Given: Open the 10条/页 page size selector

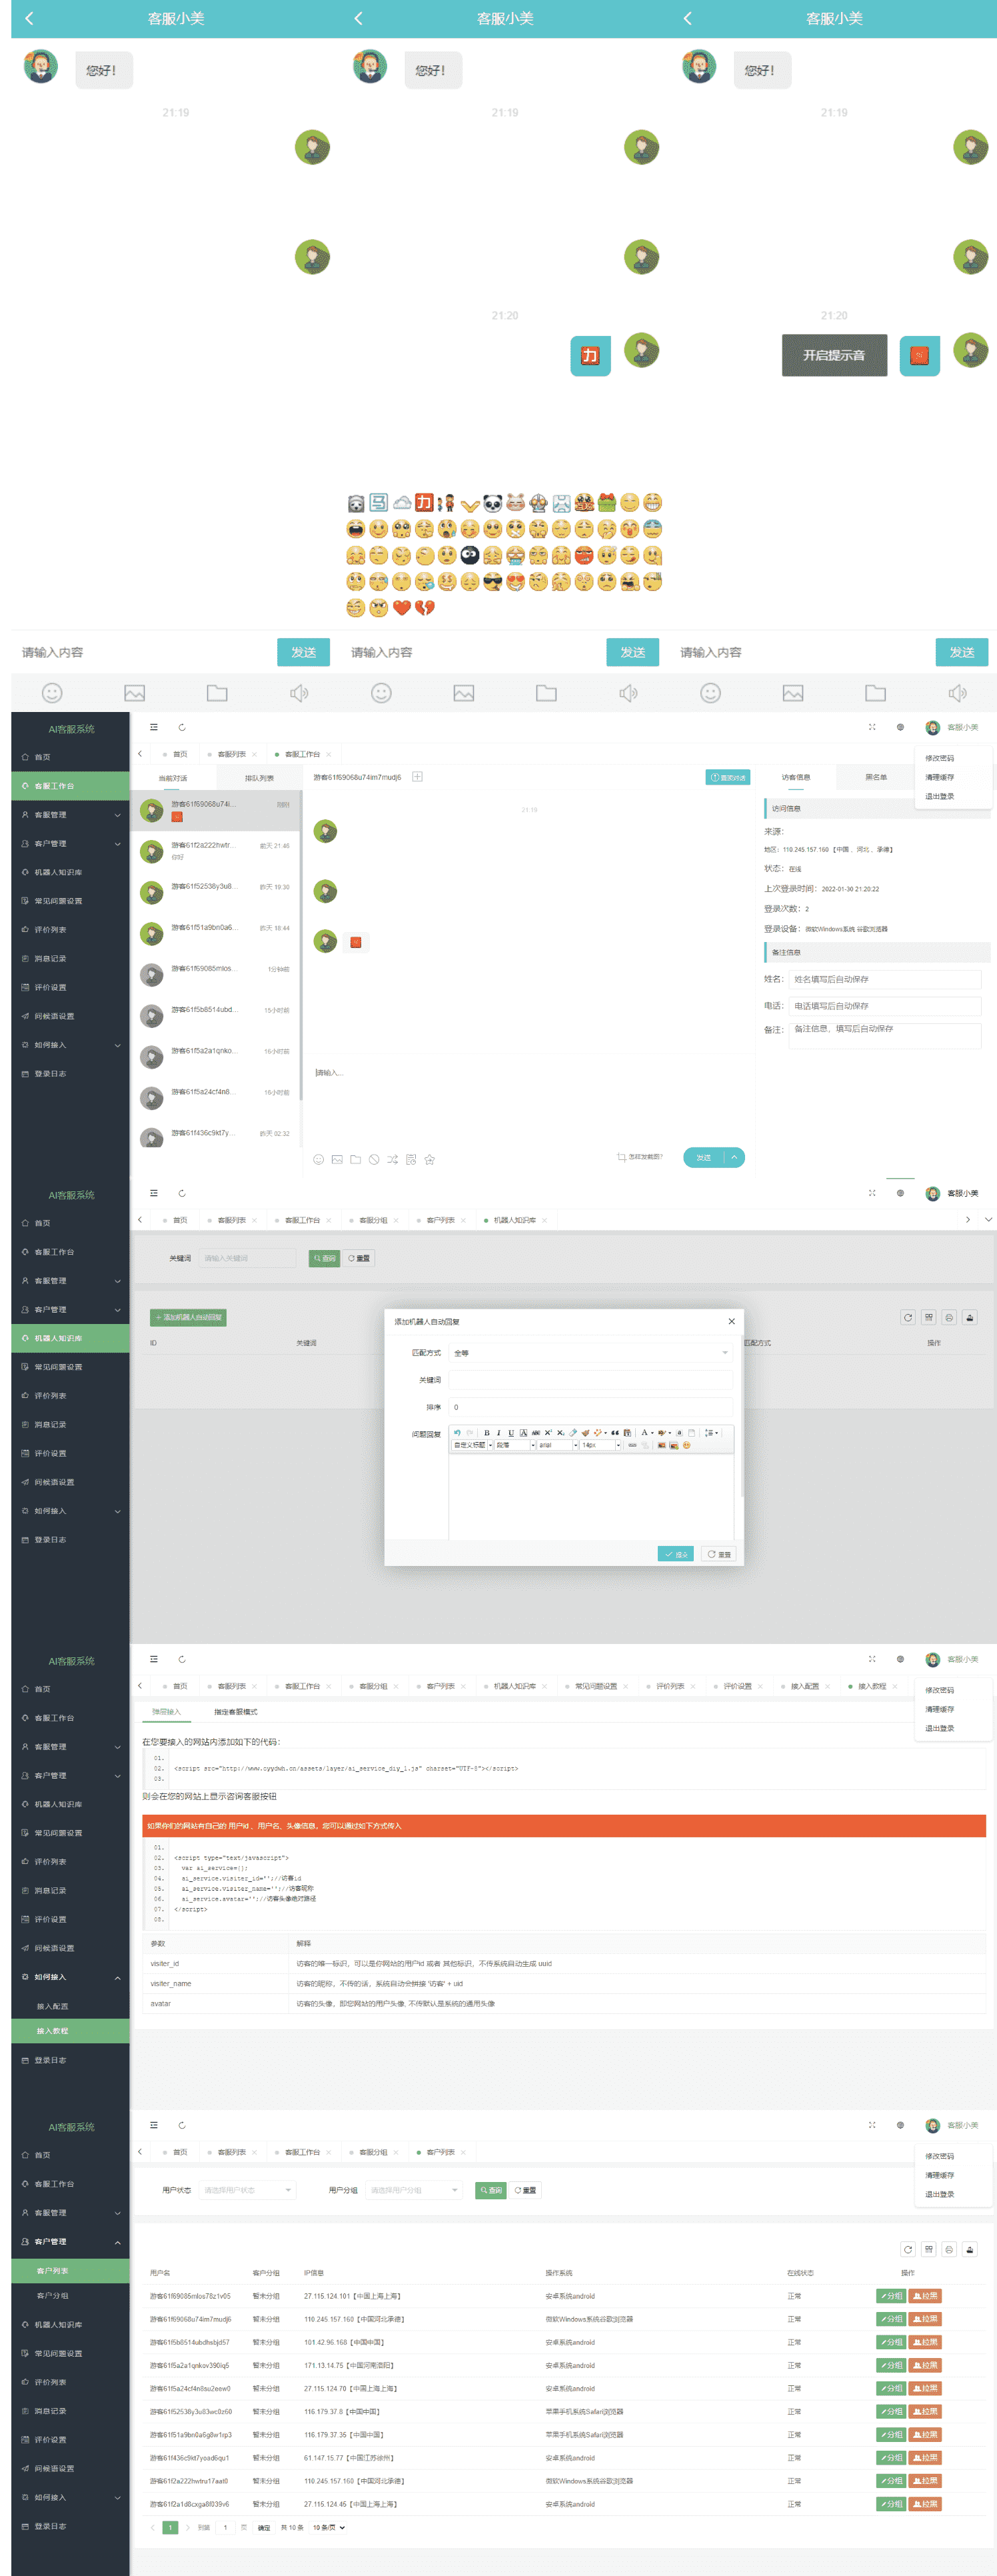Looking at the screenshot, I should (x=328, y=2527).
